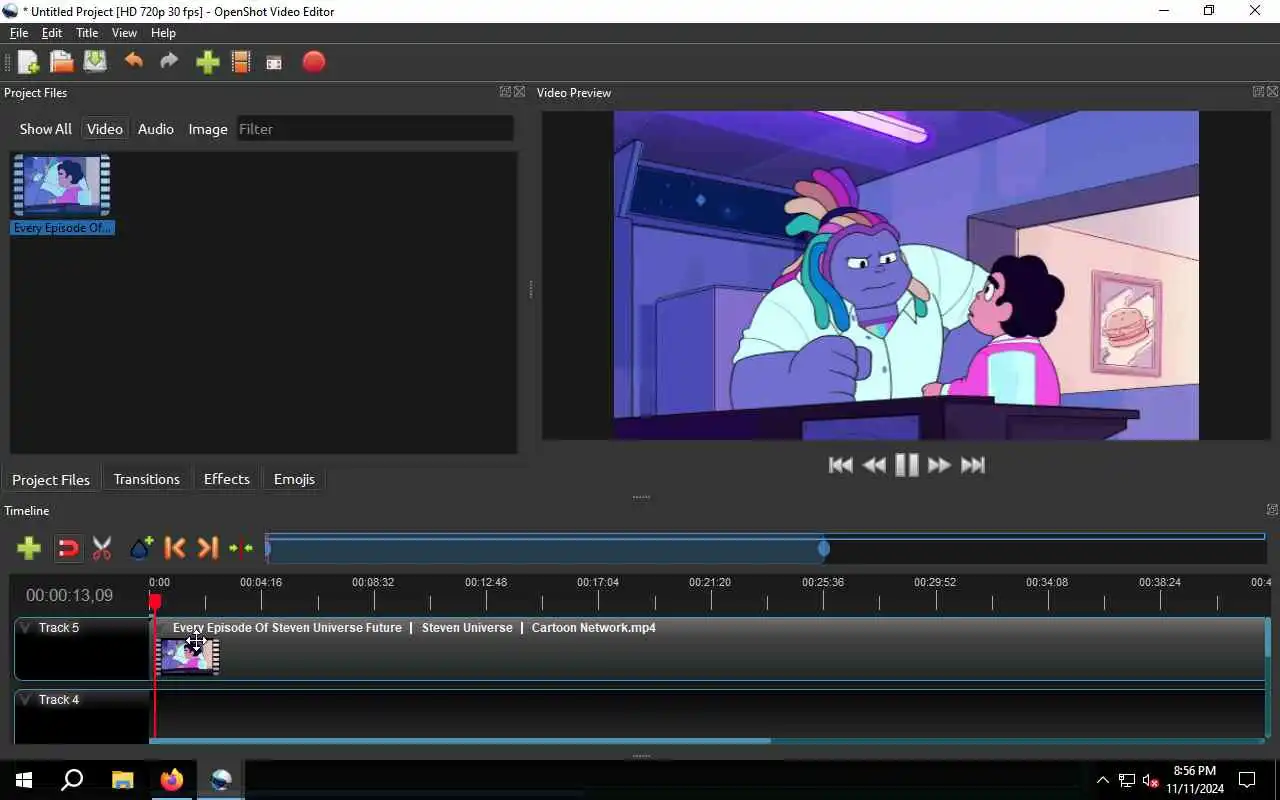Switch to the Project Files tab
1280x800 pixels.
click(51, 479)
